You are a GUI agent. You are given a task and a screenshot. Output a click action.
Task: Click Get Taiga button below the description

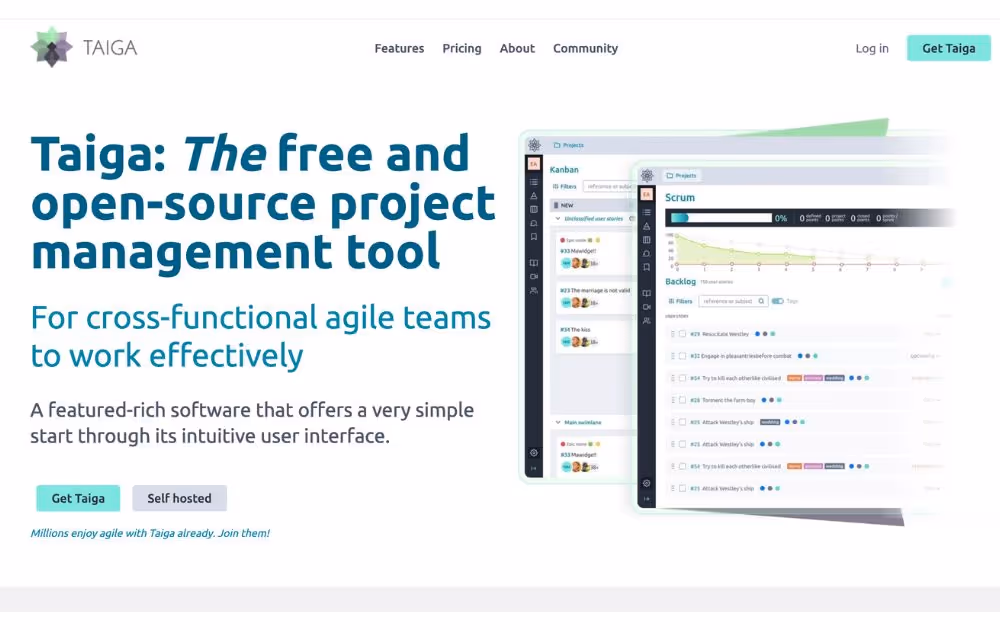78,498
